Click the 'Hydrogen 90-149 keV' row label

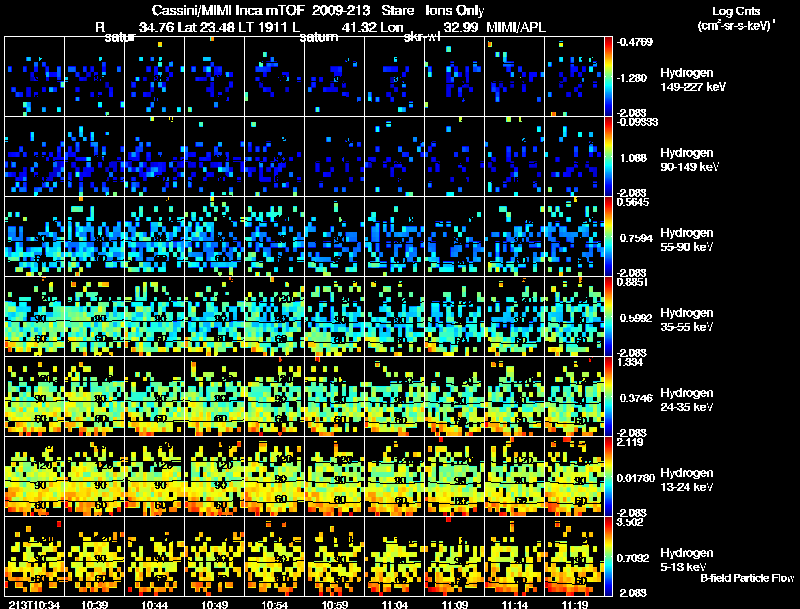(690, 160)
